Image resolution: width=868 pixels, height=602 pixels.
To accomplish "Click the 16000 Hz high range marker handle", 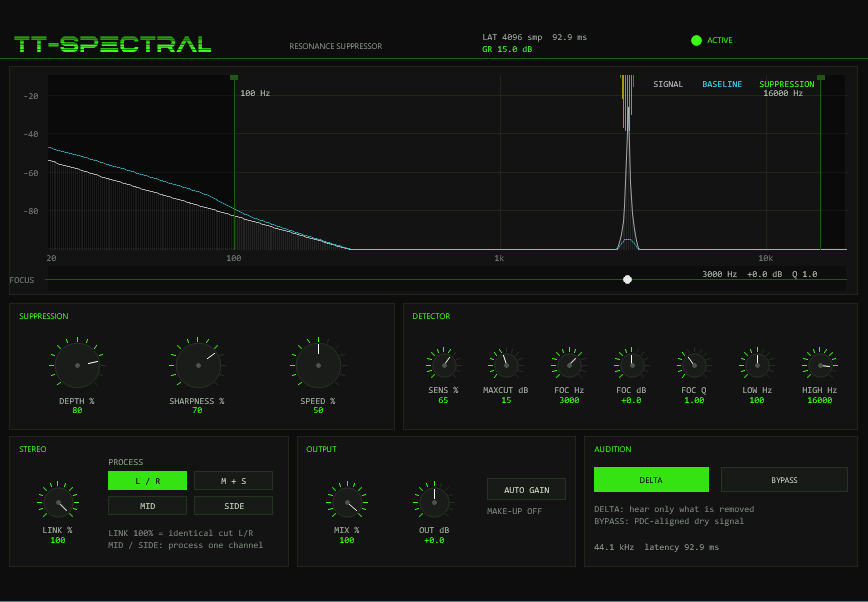I will pyautogui.click(x=821, y=78).
